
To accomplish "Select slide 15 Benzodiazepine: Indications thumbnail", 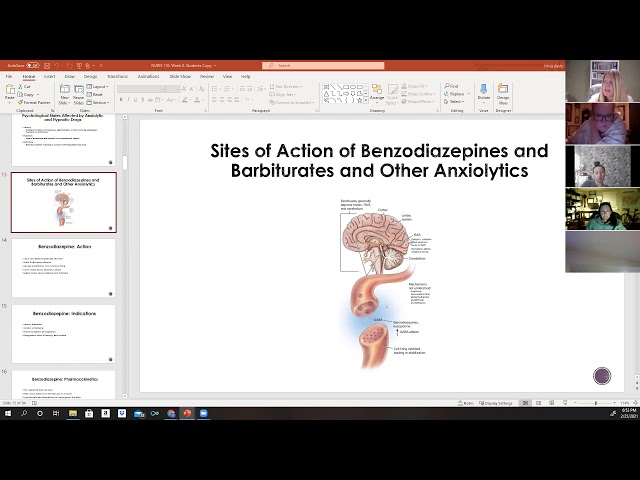I will 64,334.
